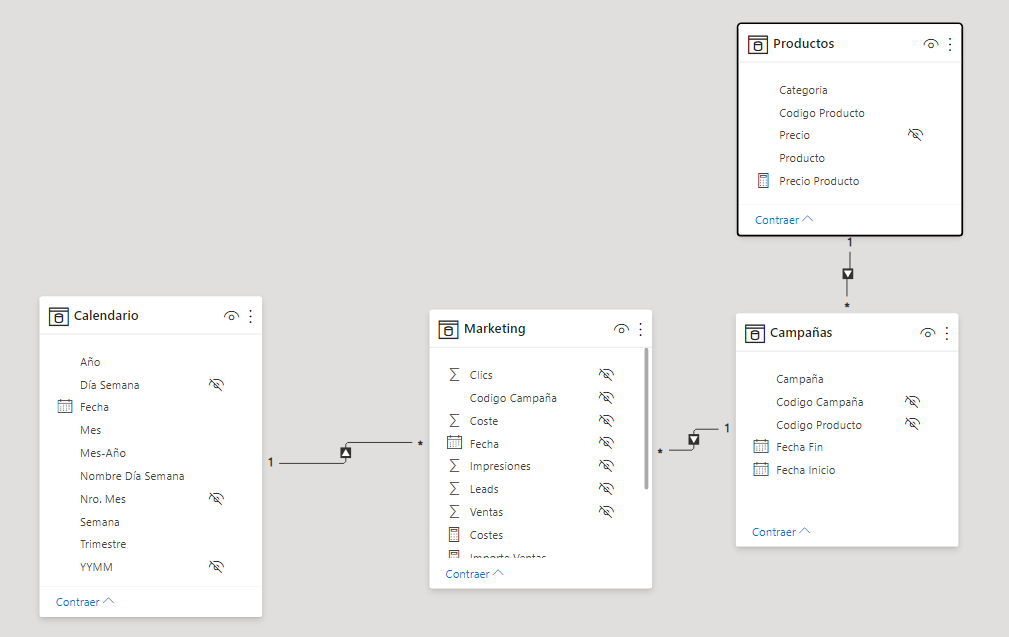Toggle visibility of Productos table
The image size is (1009, 637).
930,44
